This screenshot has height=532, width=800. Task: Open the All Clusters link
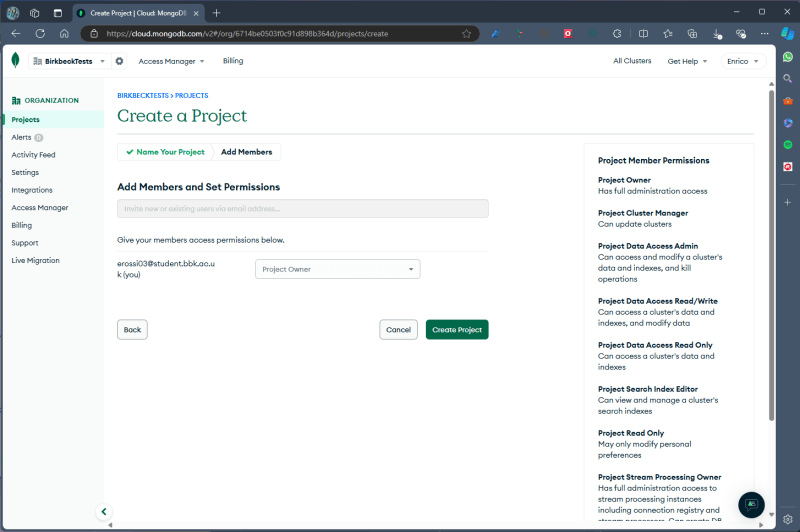632,61
